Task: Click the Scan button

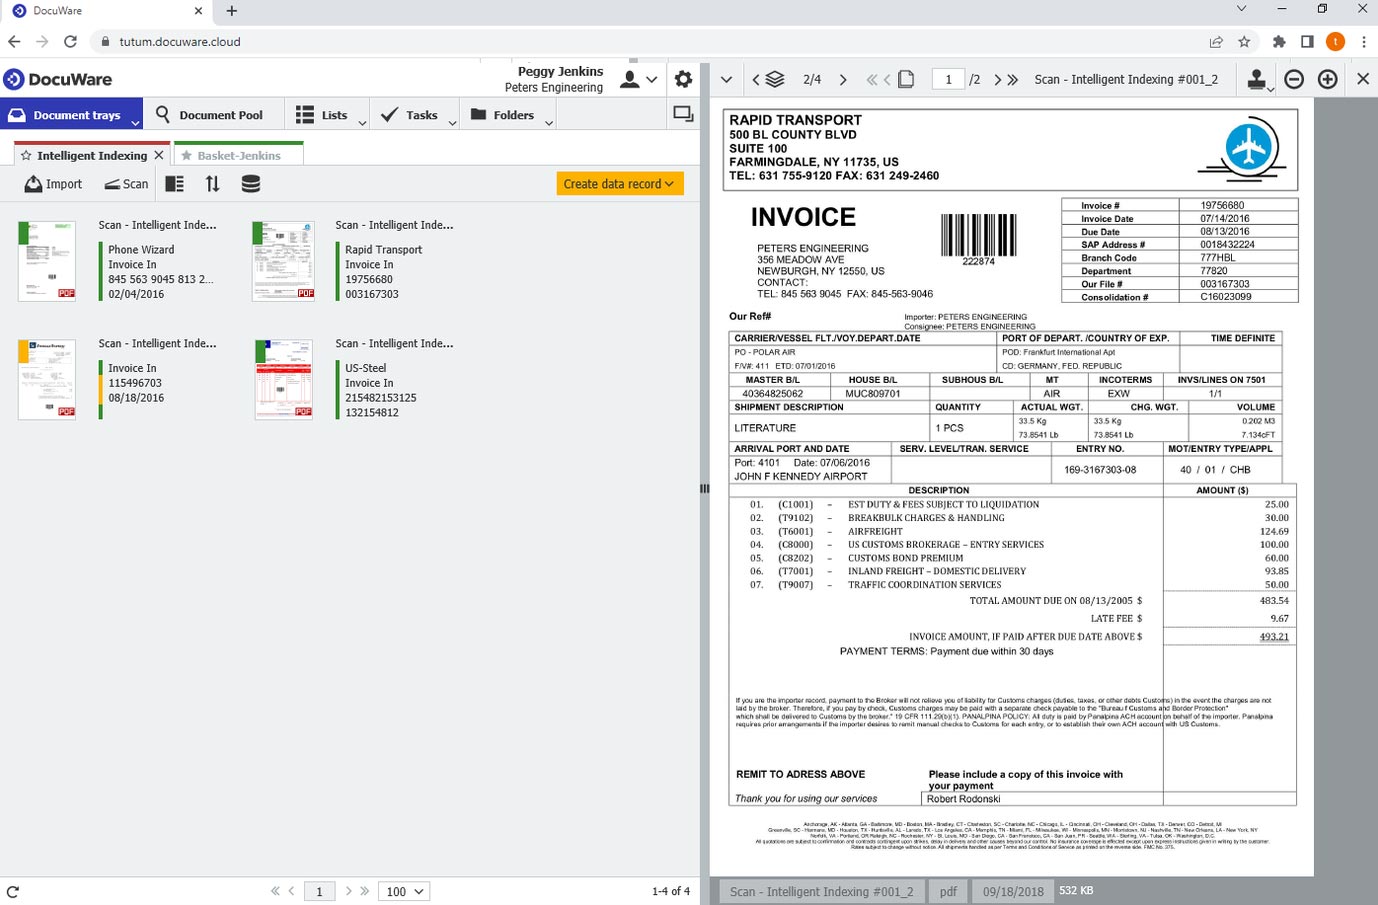Action: [126, 184]
